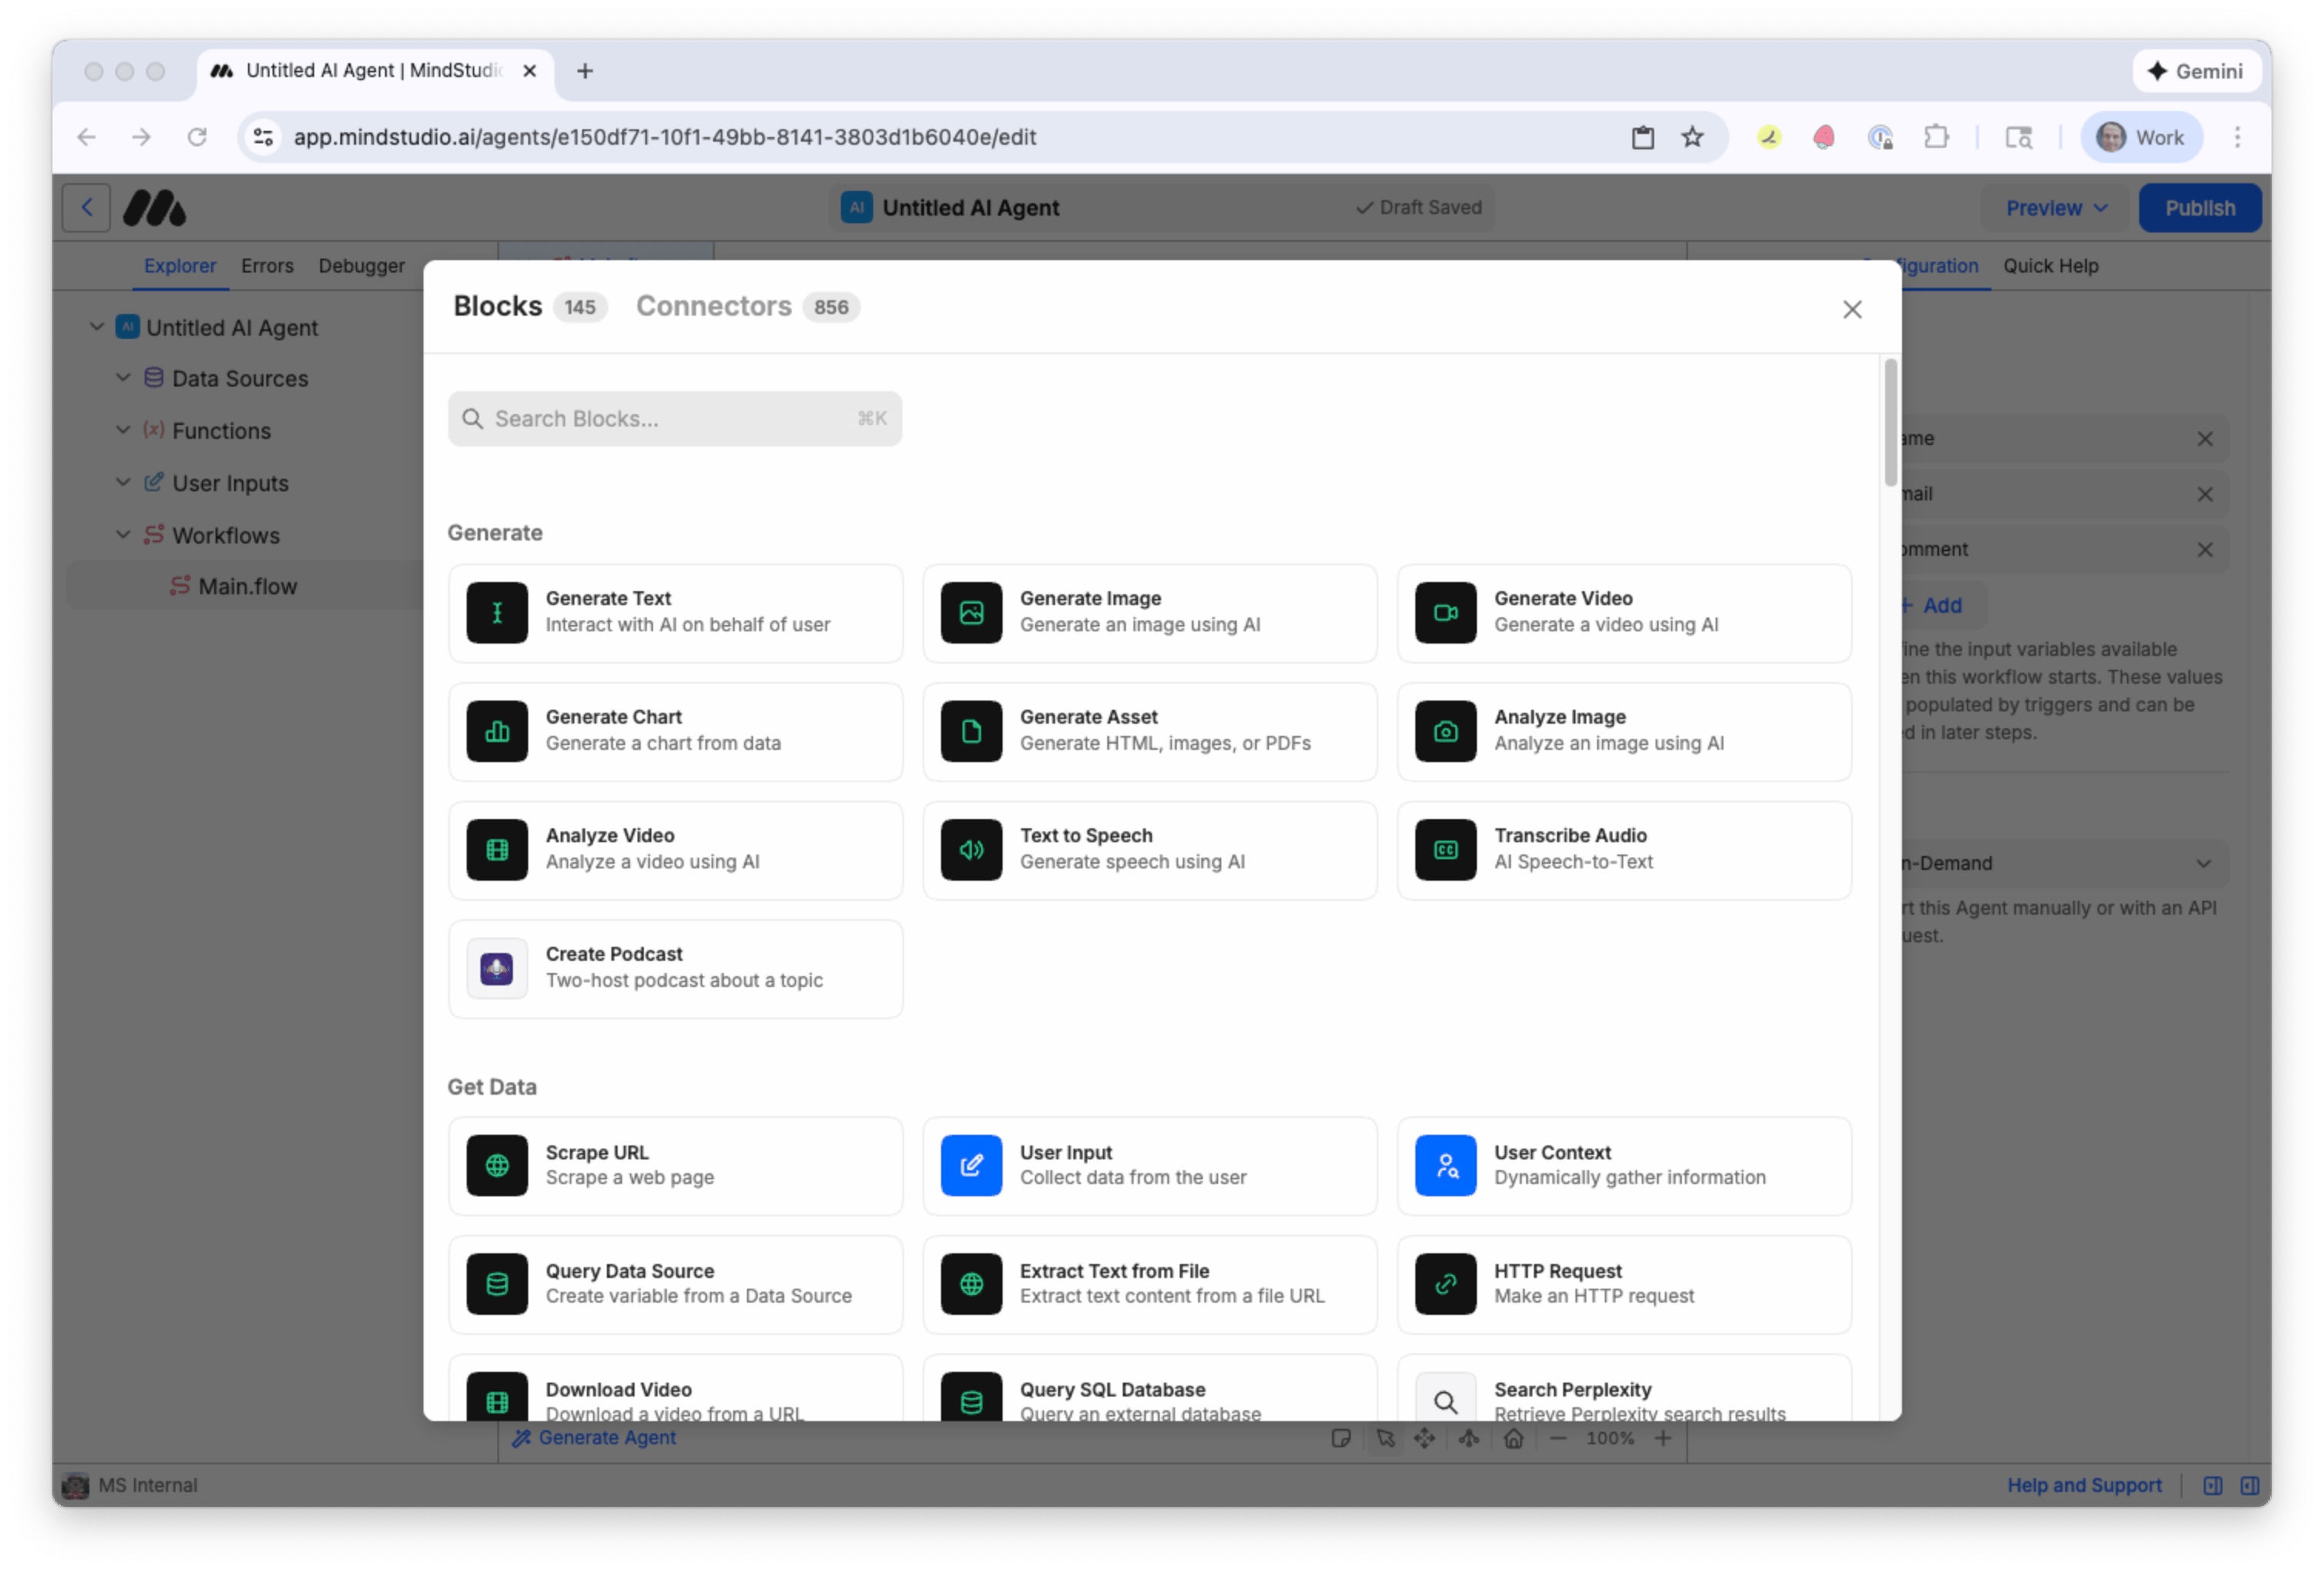This screenshot has height=1572, width=2324.
Task: Switch to the Connectors tab
Action: (x=714, y=306)
